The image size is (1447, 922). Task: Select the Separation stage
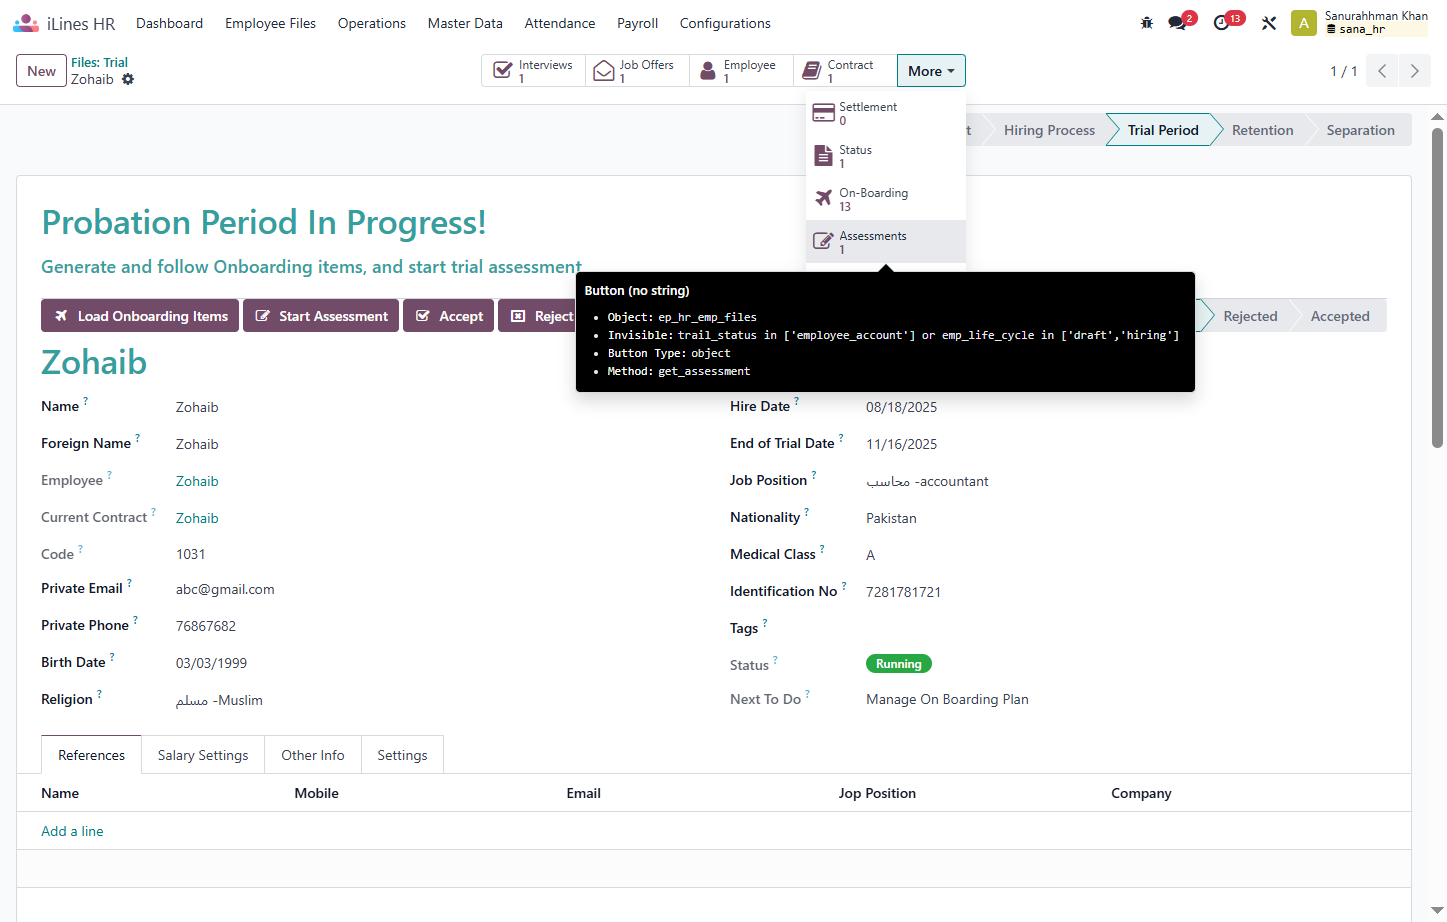pyautogui.click(x=1360, y=130)
